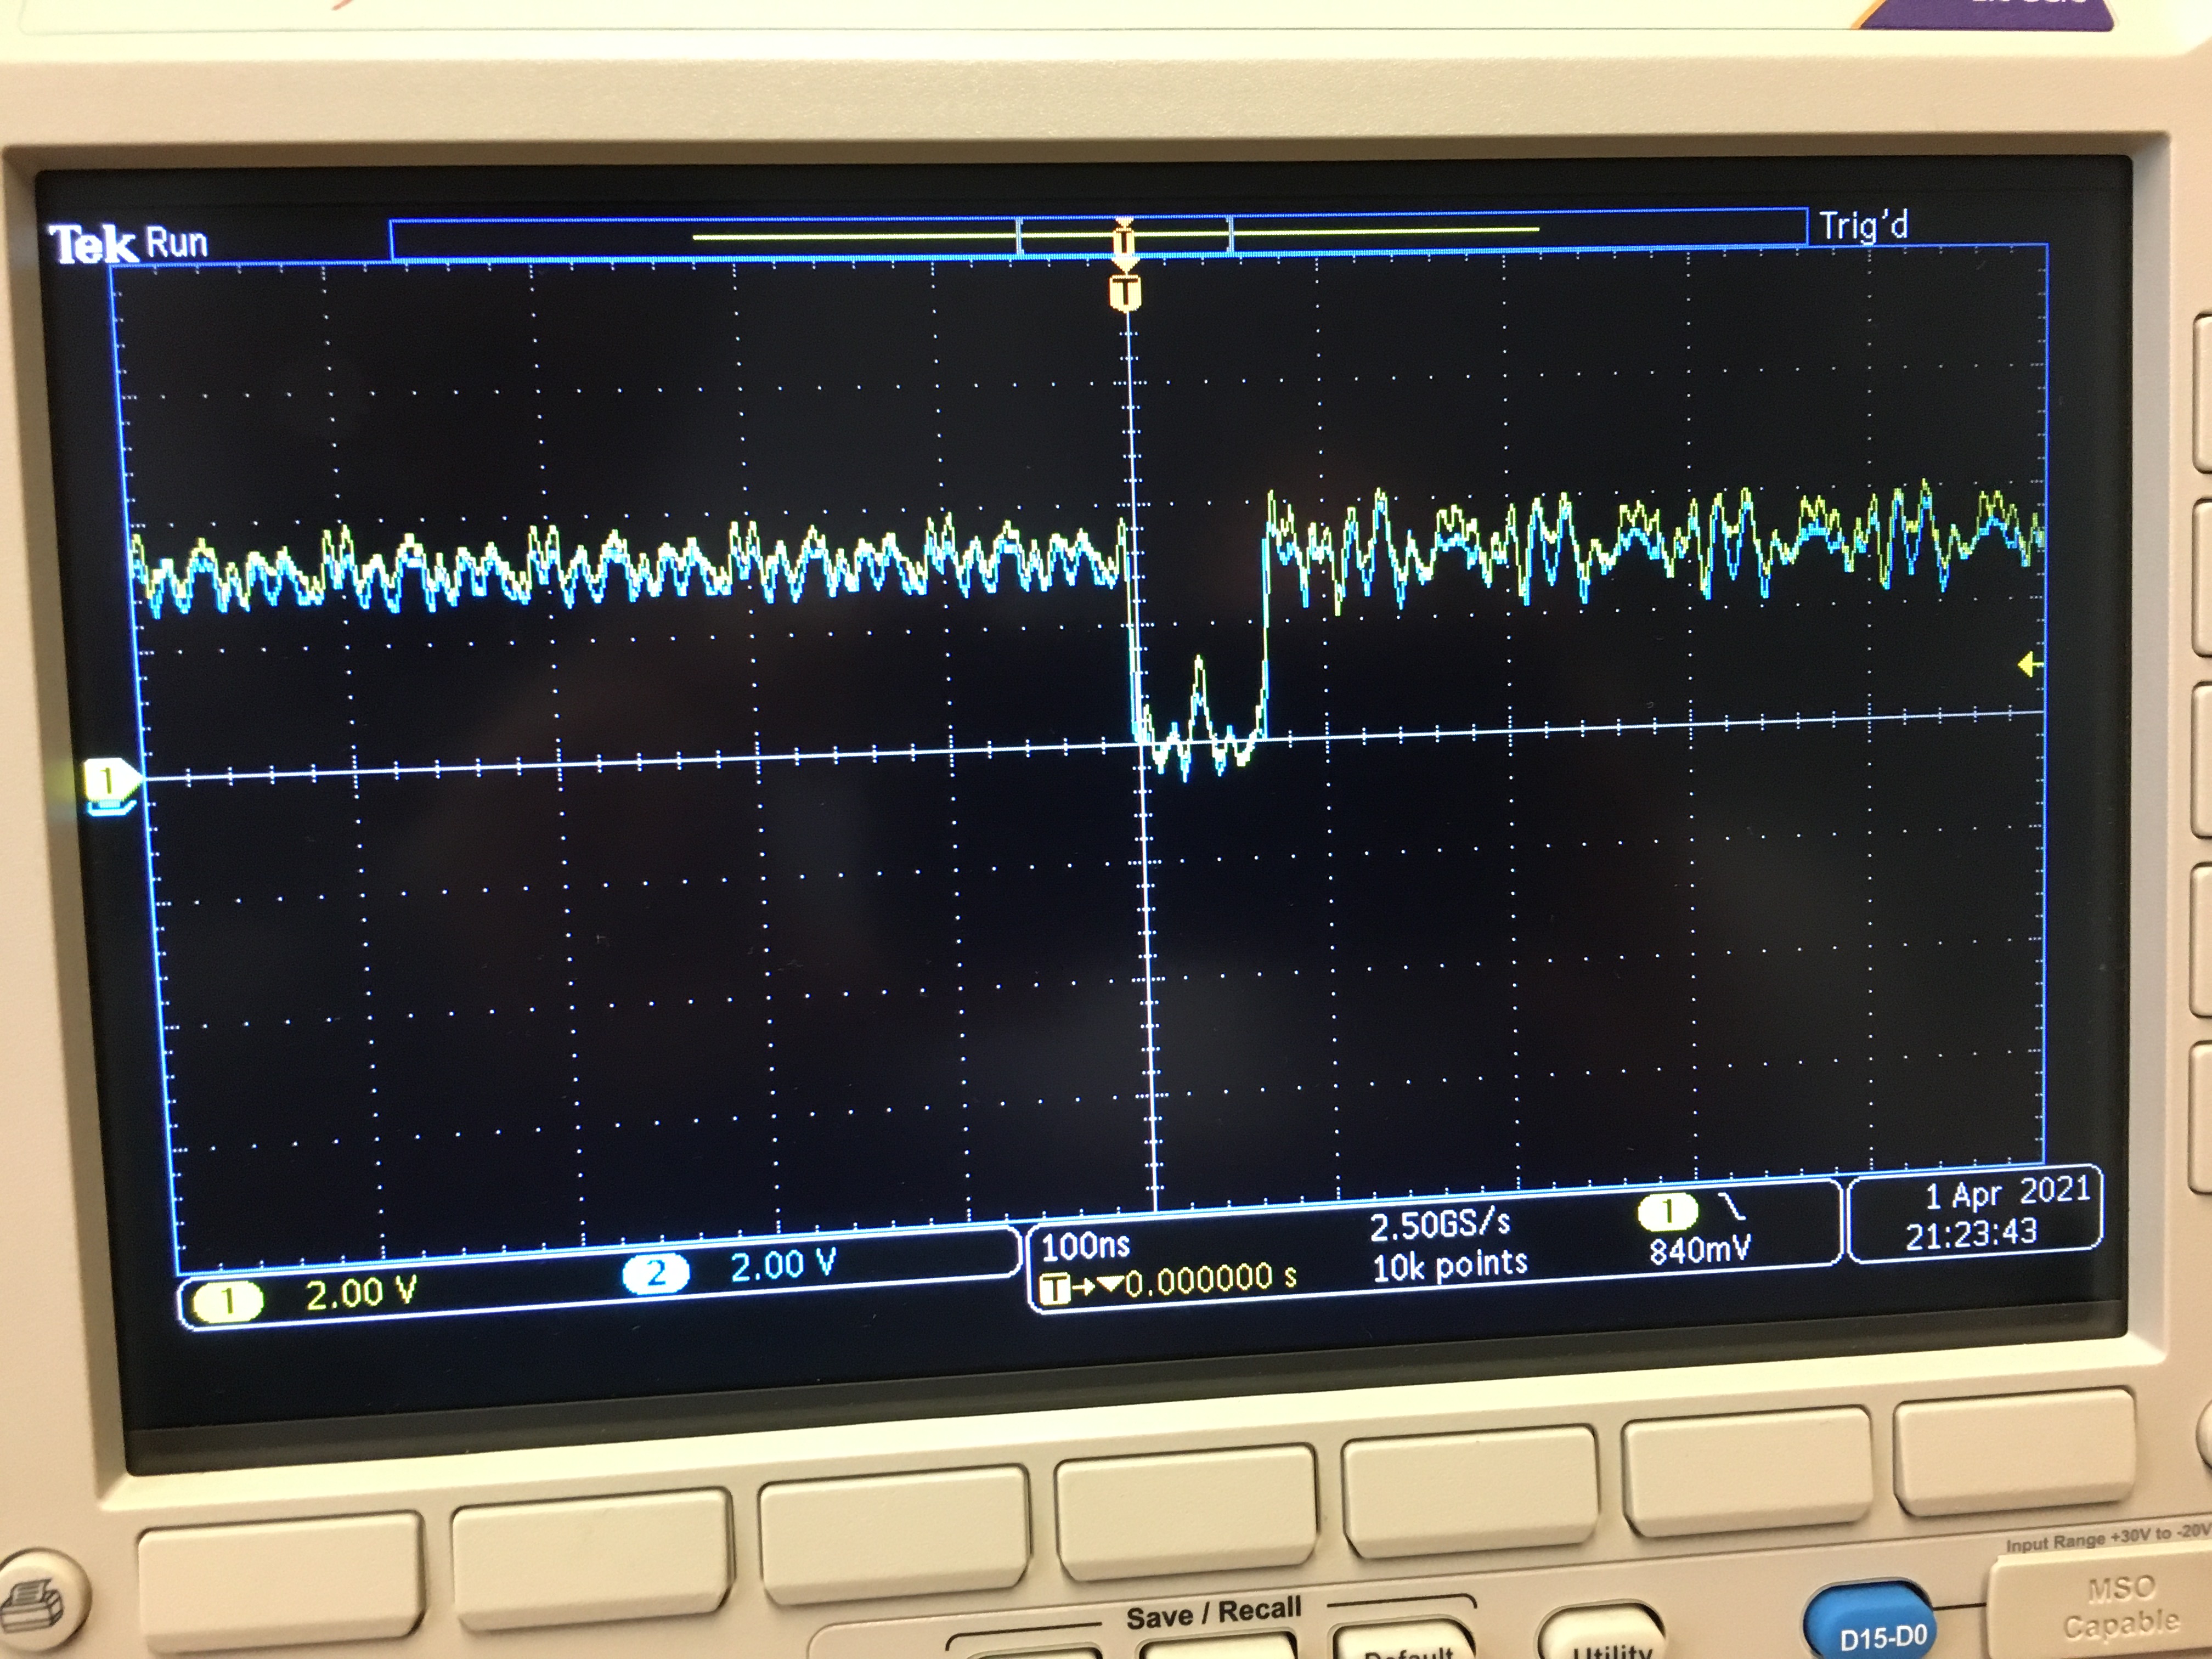Click the trigger source channel 1 badge
The height and width of the screenshot is (1659, 2212).
(x=1667, y=1212)
